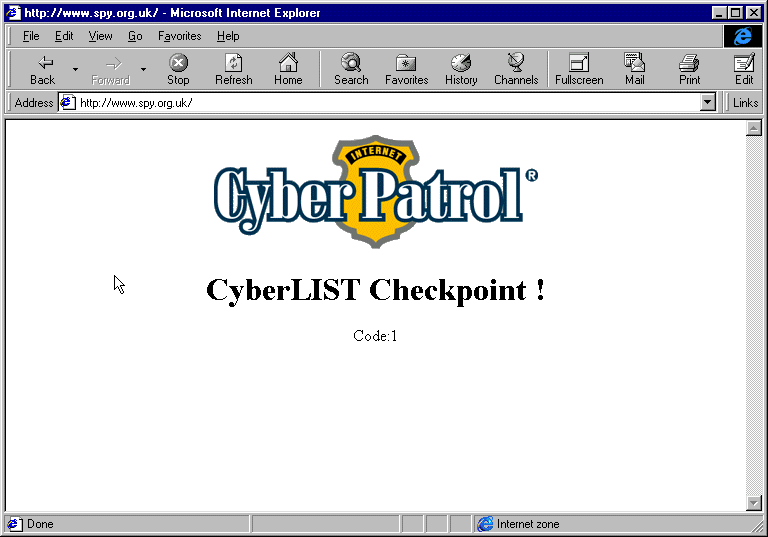
Task: Click the Code:1 text
Action: (375, 336)
